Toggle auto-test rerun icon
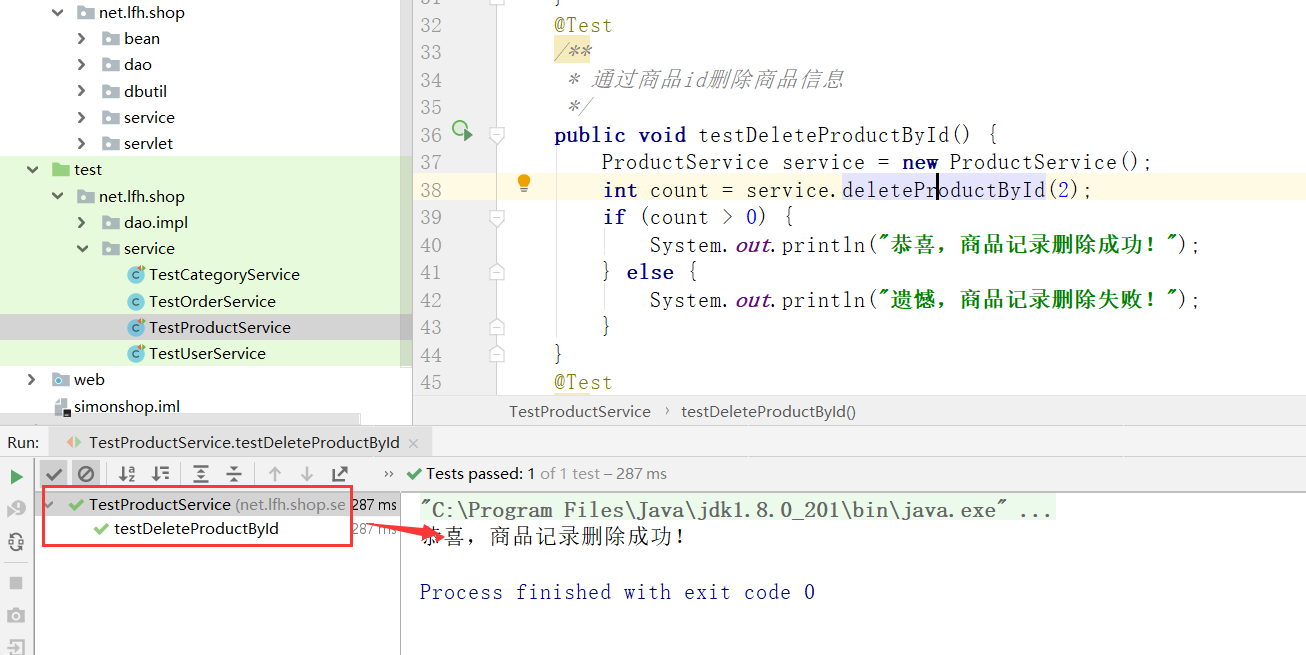Image resolution: width=1306 pixels, height=655 pixels. [x=16, y=541]
